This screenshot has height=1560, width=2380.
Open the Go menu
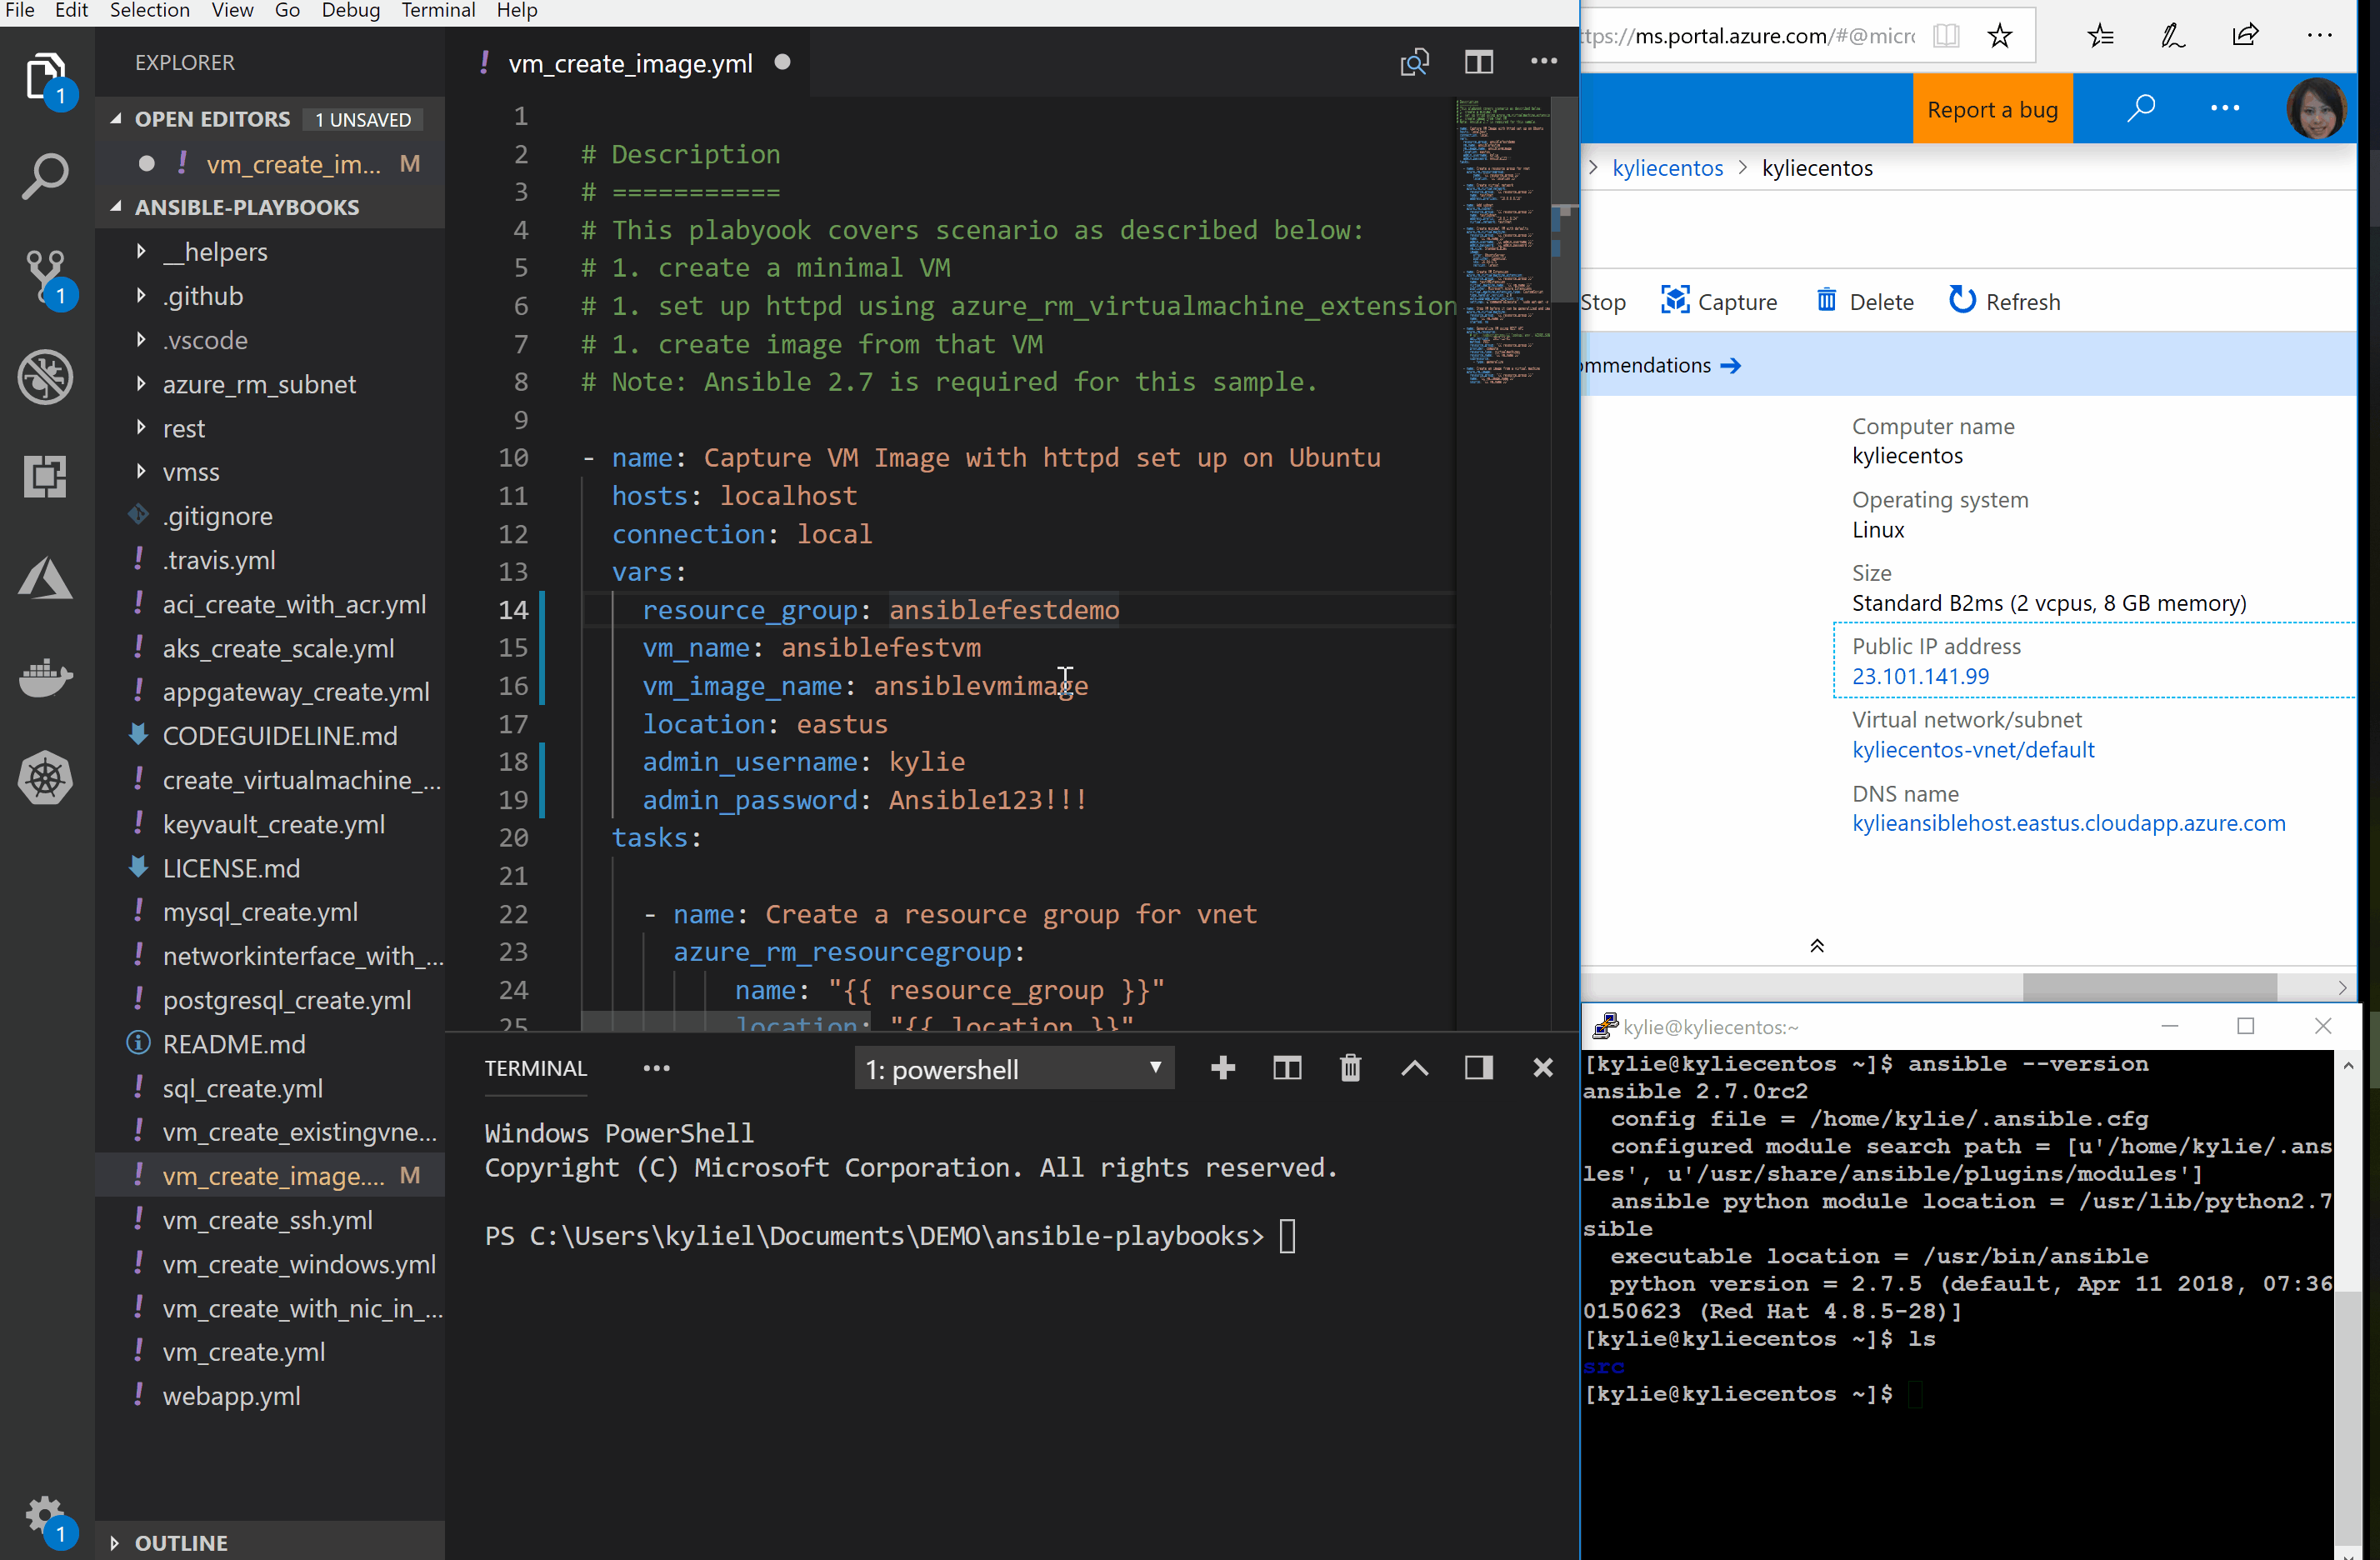(x=287, y=11)
